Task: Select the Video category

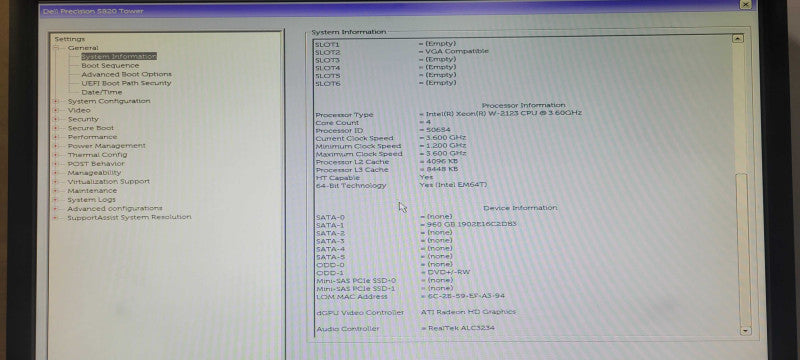Action: pyautogui.click(x=79, y=110)
